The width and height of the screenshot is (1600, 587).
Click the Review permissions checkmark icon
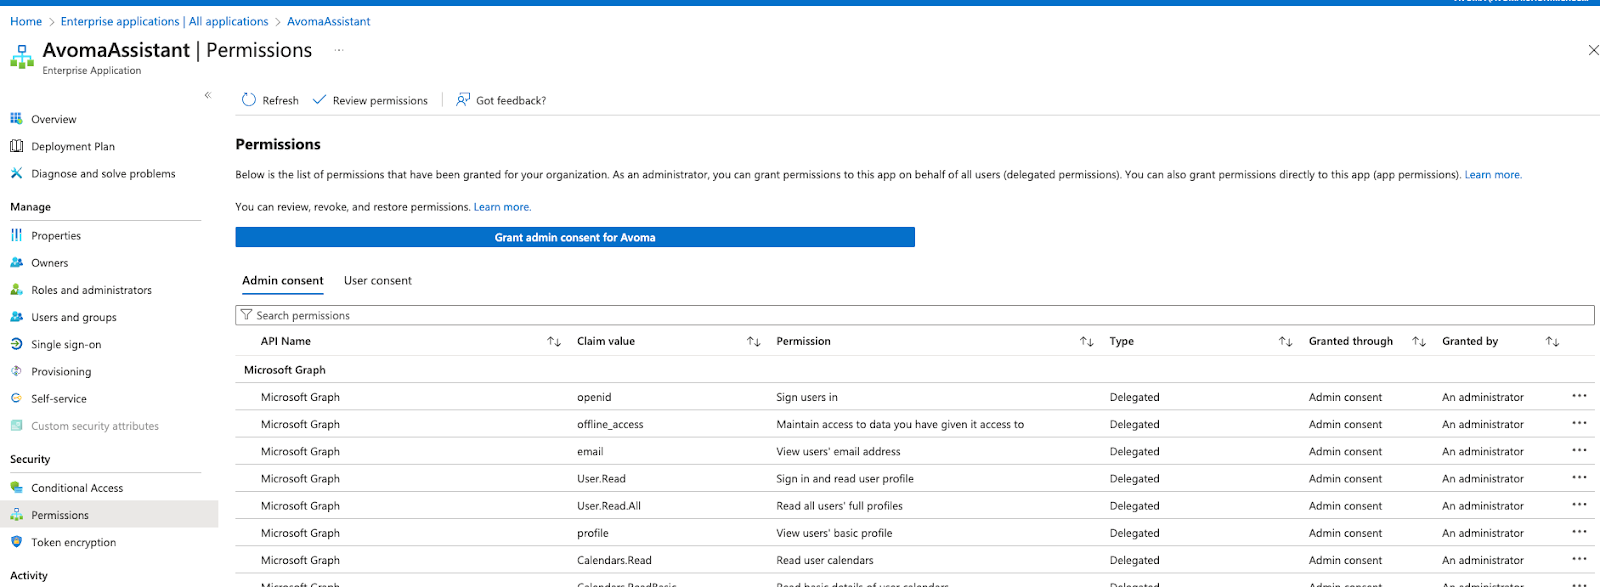tap(319, 99)
